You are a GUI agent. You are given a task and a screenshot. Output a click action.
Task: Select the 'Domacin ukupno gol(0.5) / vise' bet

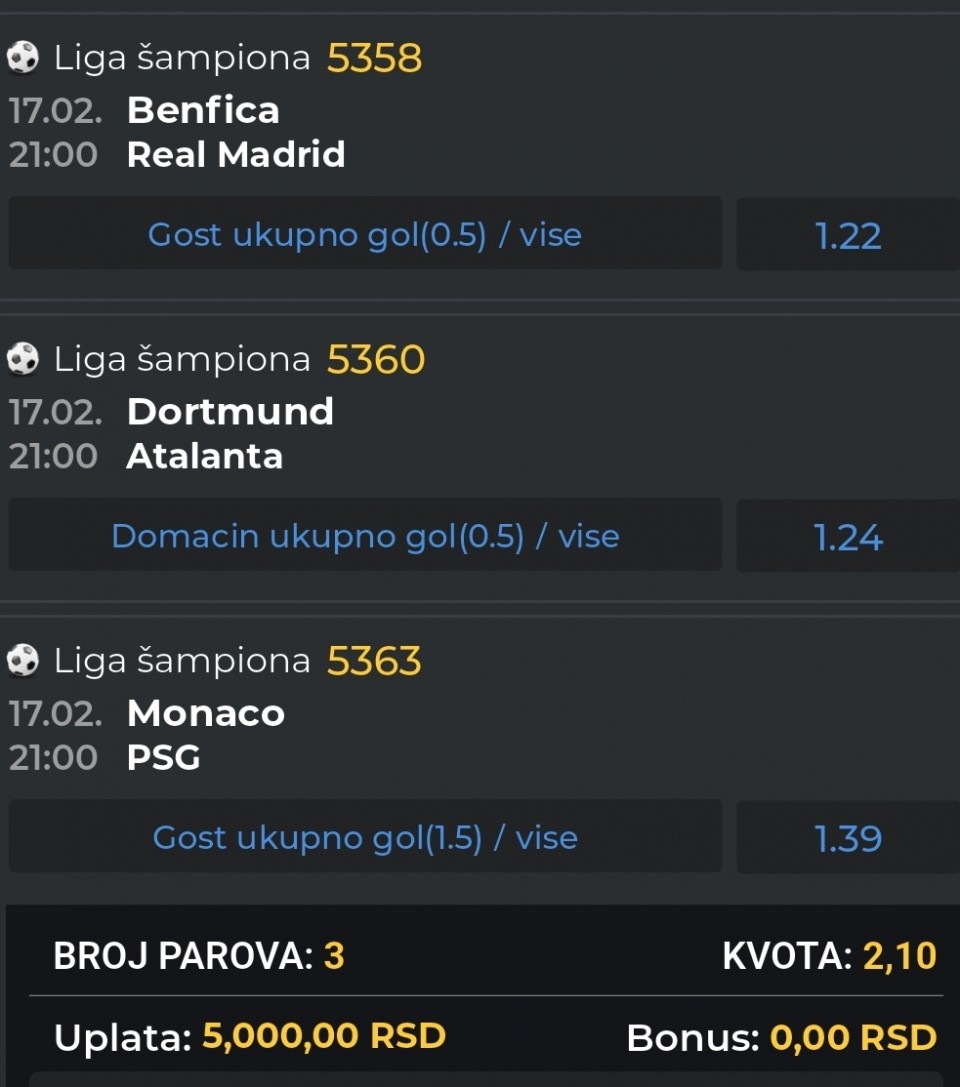(x=365, y=537)
